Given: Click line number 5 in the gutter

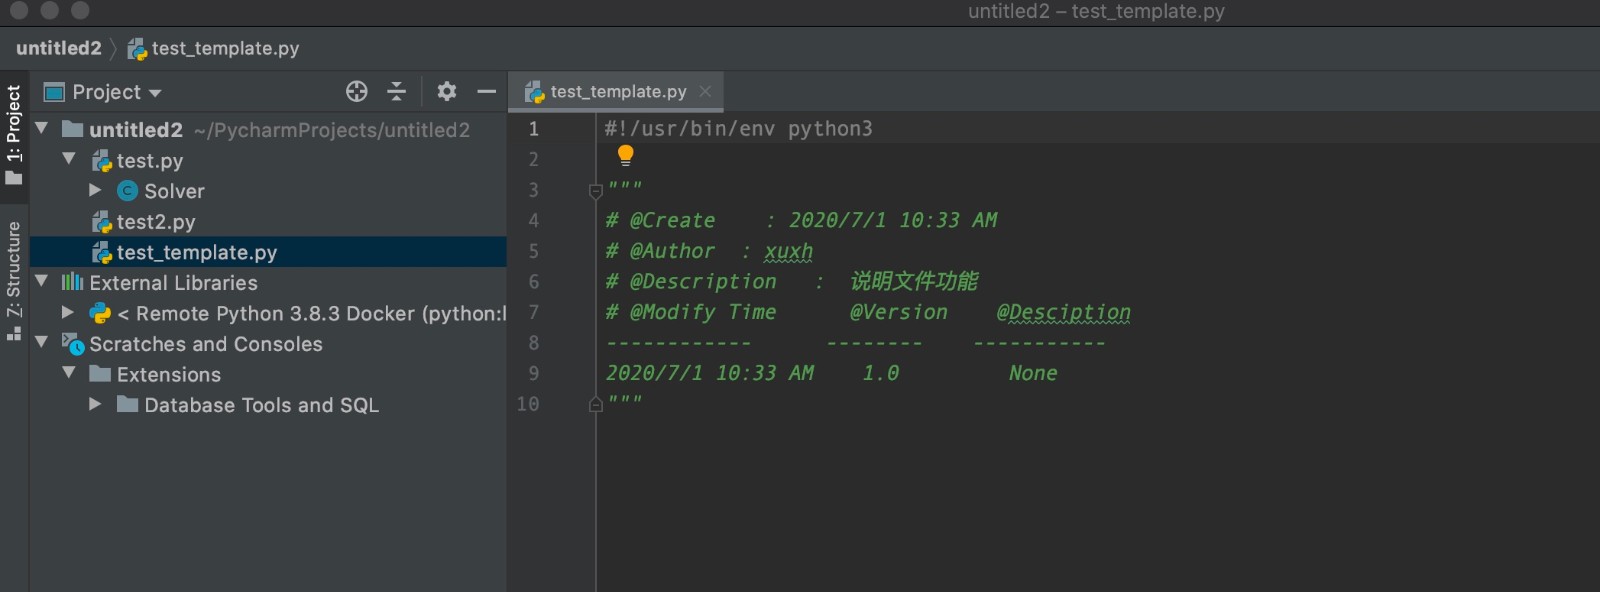Looking at the screenshot, I should tap(533, 251).
